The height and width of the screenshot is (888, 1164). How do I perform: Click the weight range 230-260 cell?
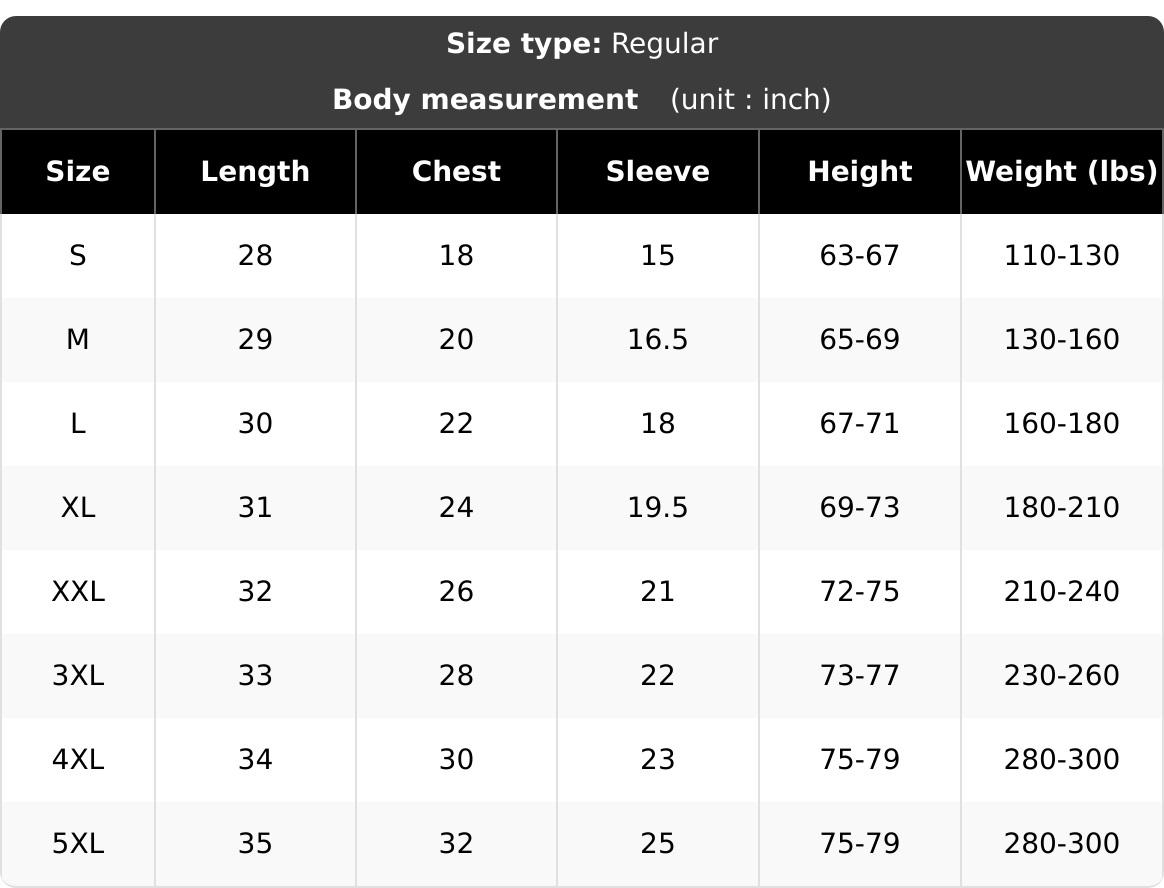tap(1062, 675)
